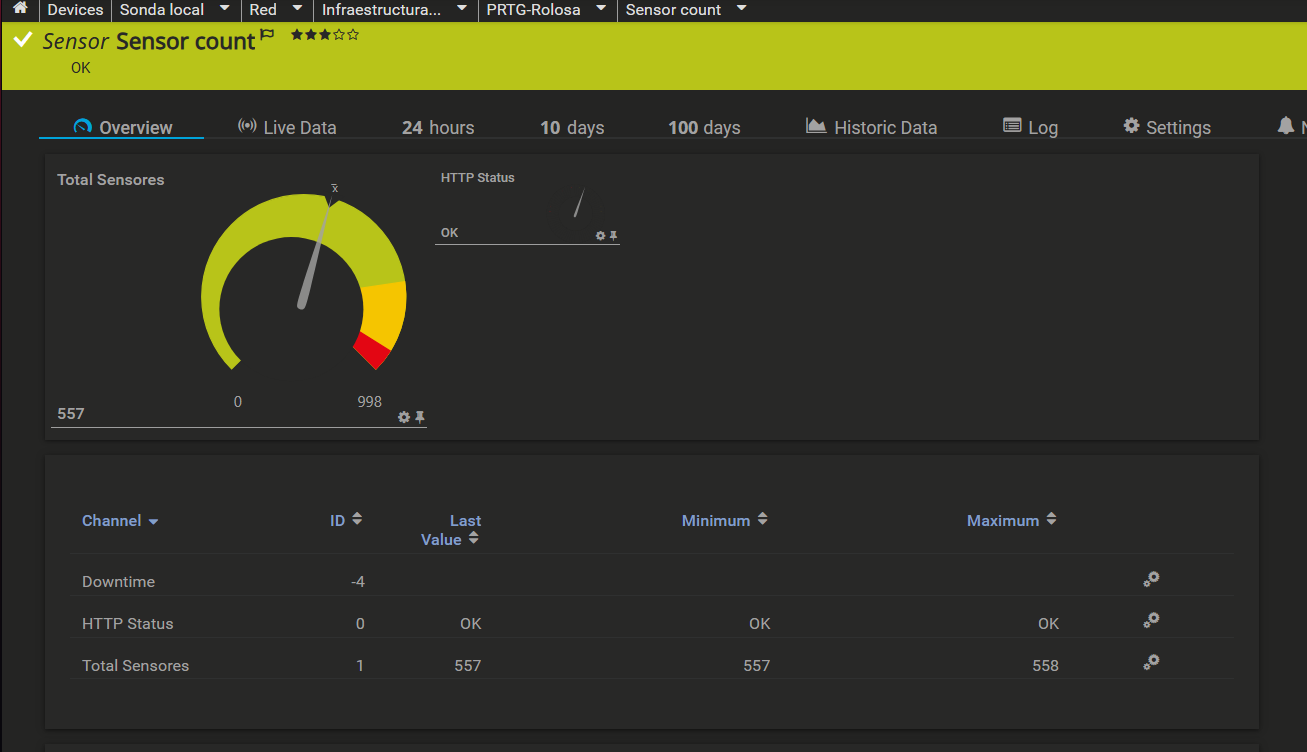Open settings gear for Total Sensores gauge
The height and width of the screenshot is (752, 1307).
pyautogui.click(x=404, y=417)
